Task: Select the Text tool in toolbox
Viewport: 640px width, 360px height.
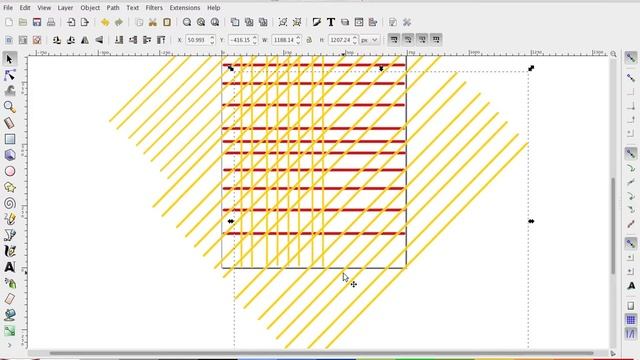Action: [10, 267]
